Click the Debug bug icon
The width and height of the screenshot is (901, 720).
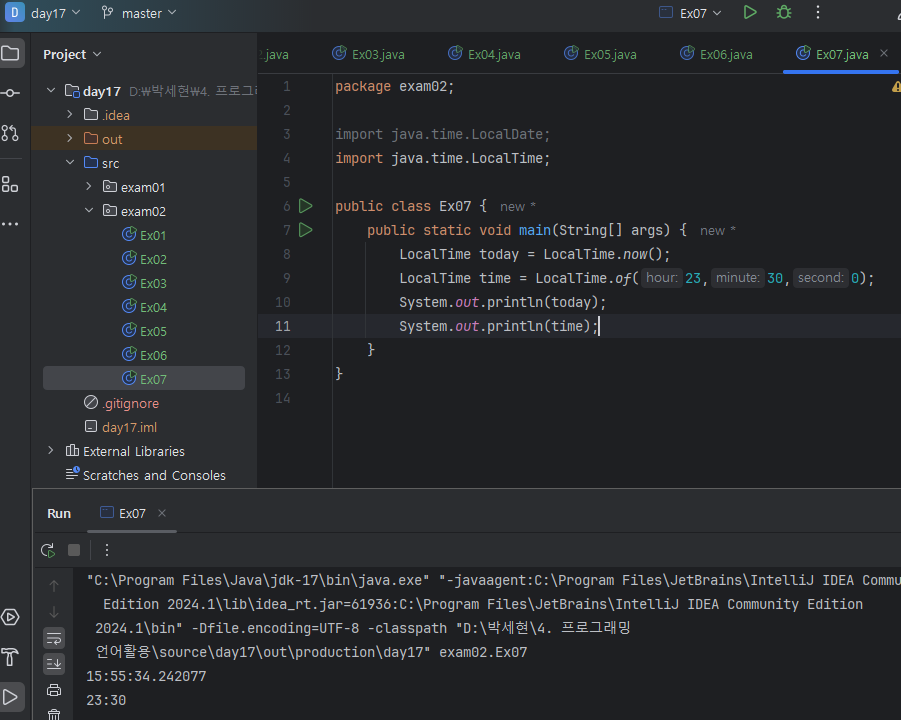click(x=784, y=13)
